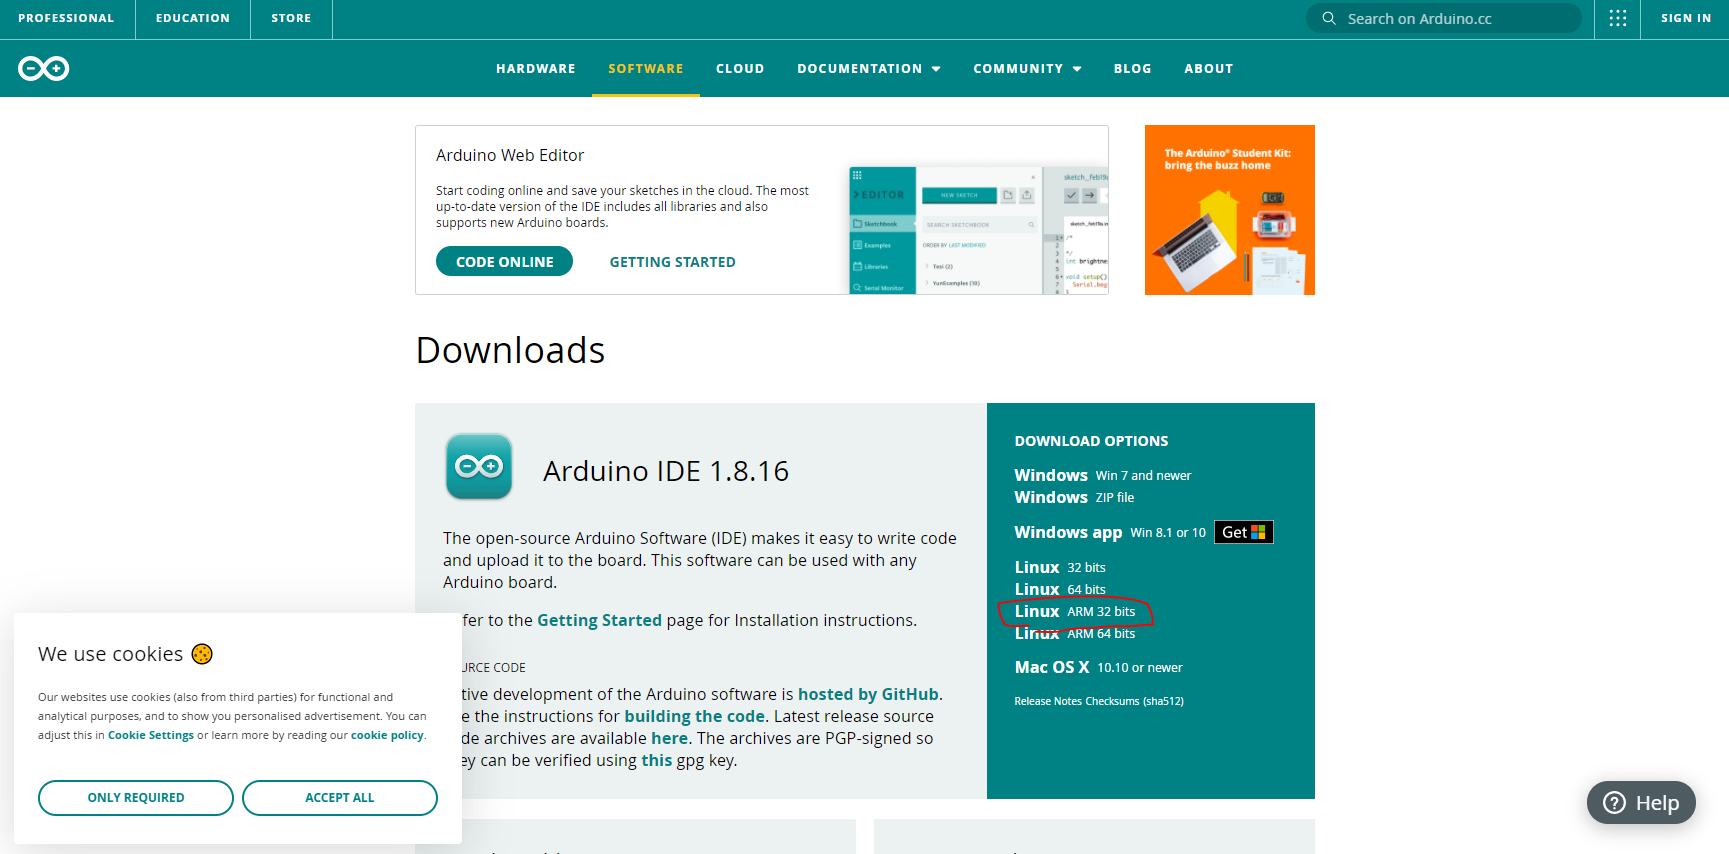Click the Get Microsoft Store badge

point(1243,532)
